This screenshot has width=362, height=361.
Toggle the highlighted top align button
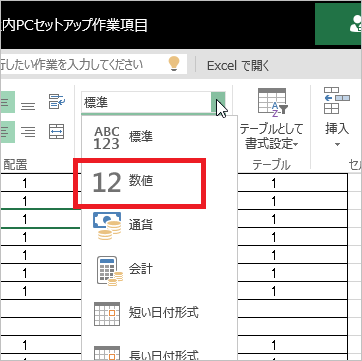click(7, 102)
